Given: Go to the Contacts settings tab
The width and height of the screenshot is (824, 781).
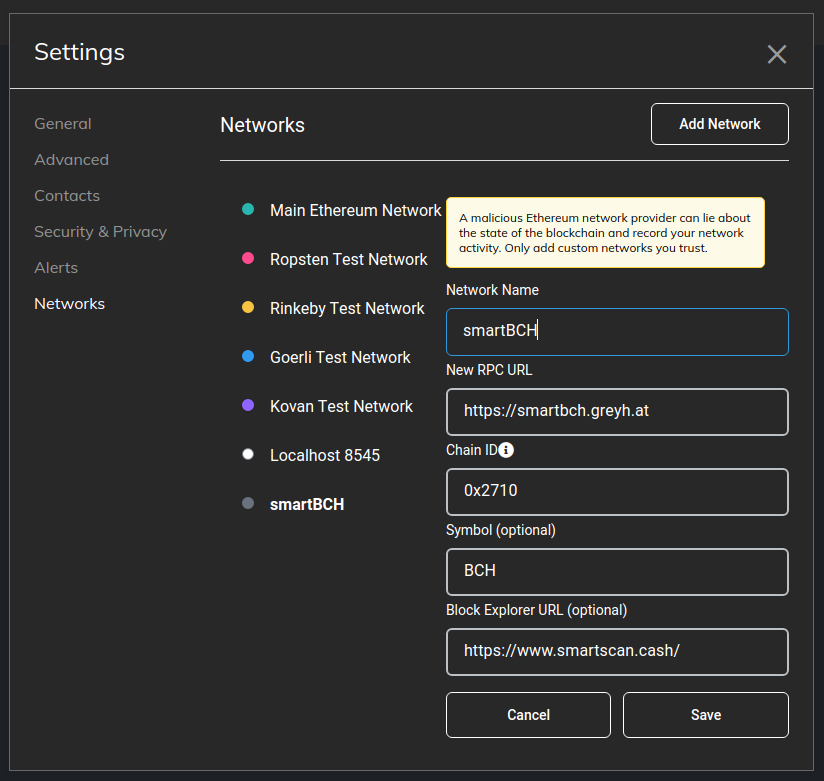Looking at the screenshot, I should coord(67,196).
